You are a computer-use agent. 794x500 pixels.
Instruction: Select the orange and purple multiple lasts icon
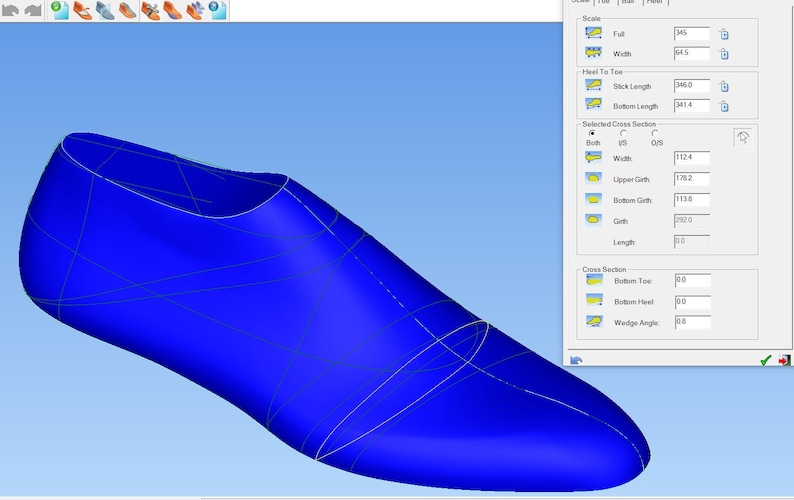pos(195,10)
